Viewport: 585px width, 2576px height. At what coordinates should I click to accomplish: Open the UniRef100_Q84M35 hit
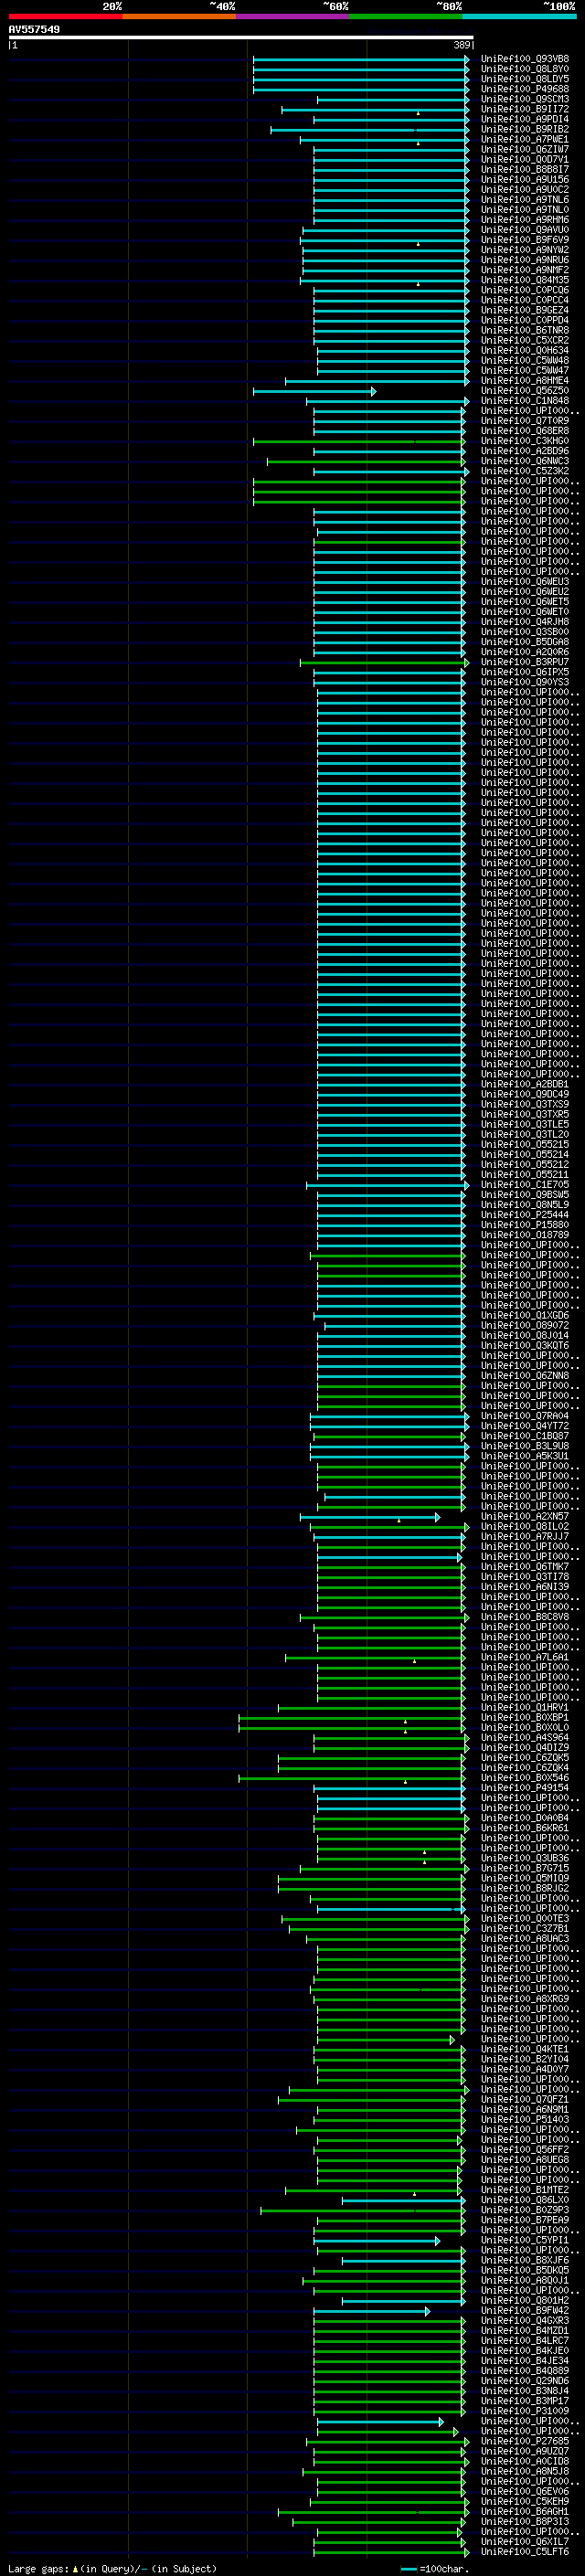(x=525, y=280)
